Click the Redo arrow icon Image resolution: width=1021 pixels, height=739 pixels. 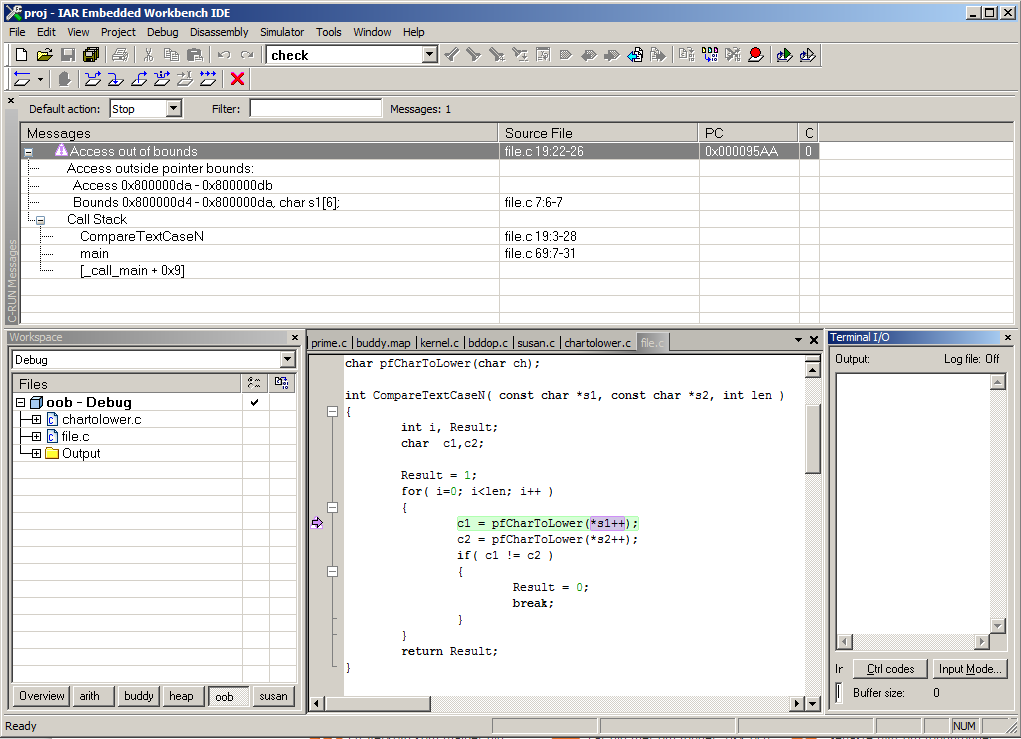click(x=247, y=55)
